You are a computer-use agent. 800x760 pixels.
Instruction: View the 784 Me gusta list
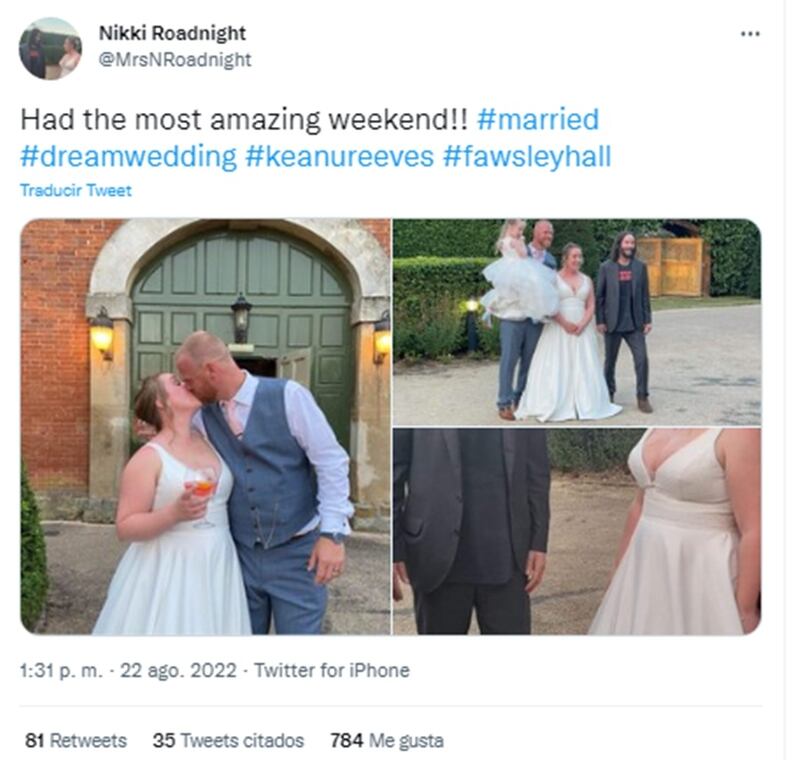[387, 740]
